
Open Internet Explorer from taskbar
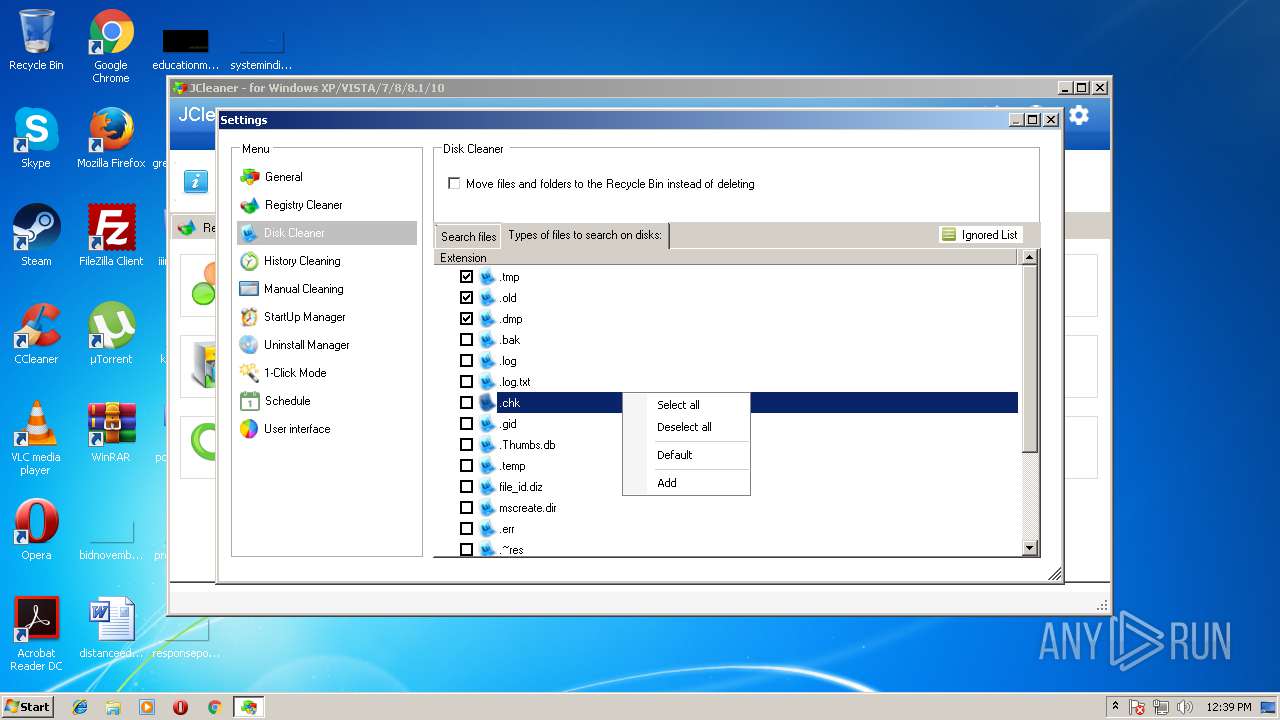pyautogui.click(x=80, y=707)
